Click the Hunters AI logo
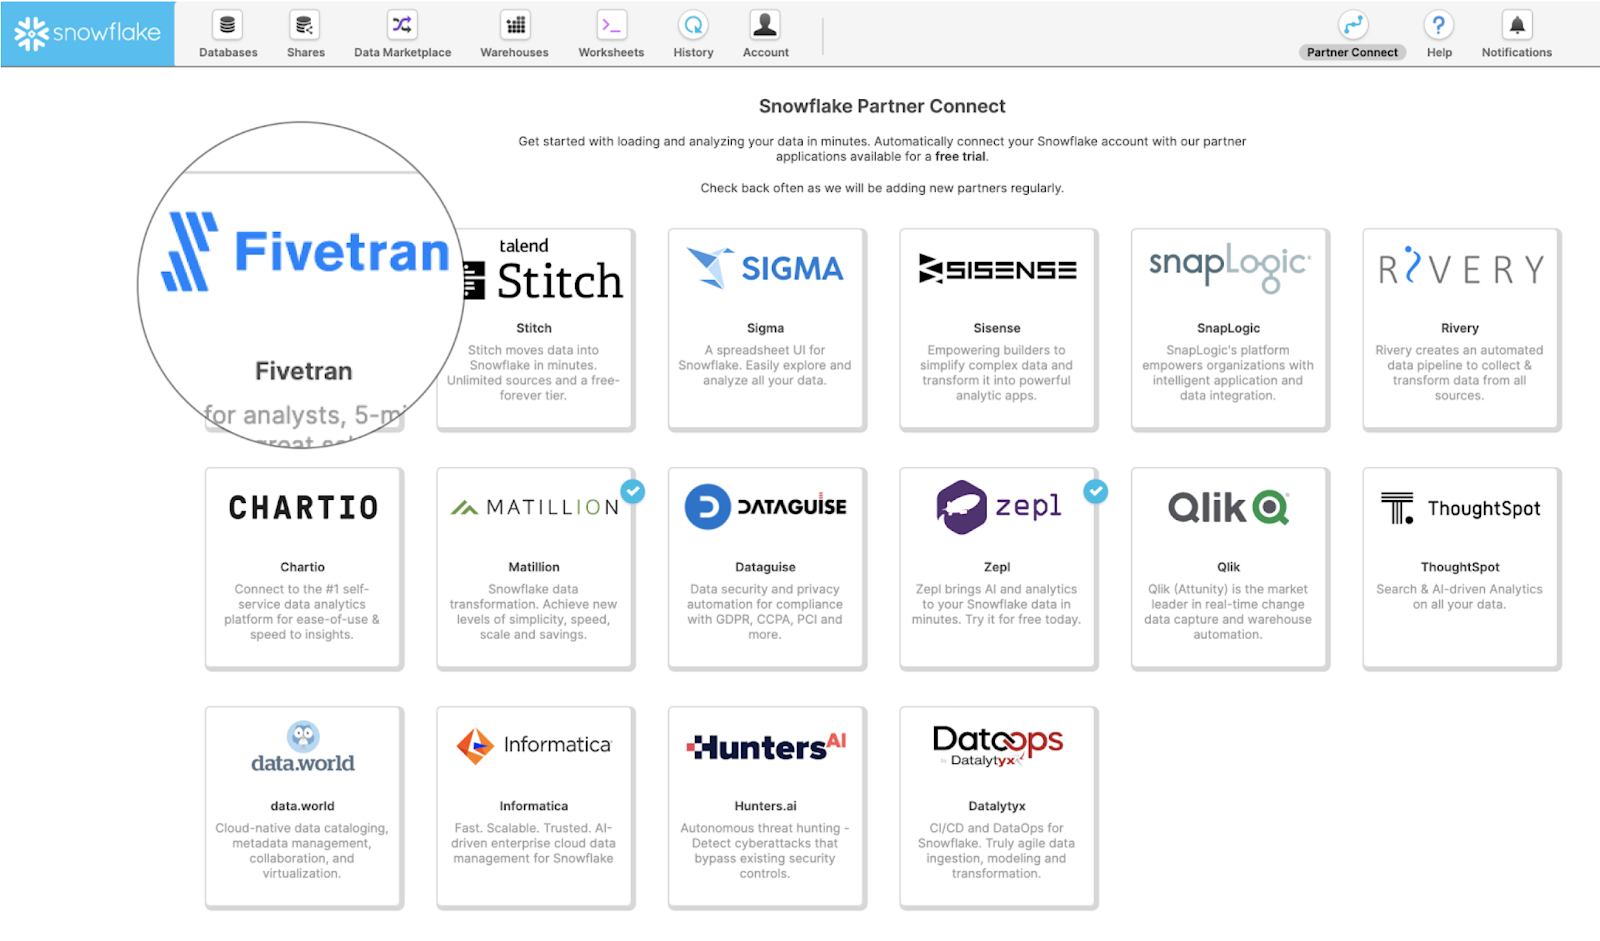This screenshot has height=941, width=1600. click(766, 746)
